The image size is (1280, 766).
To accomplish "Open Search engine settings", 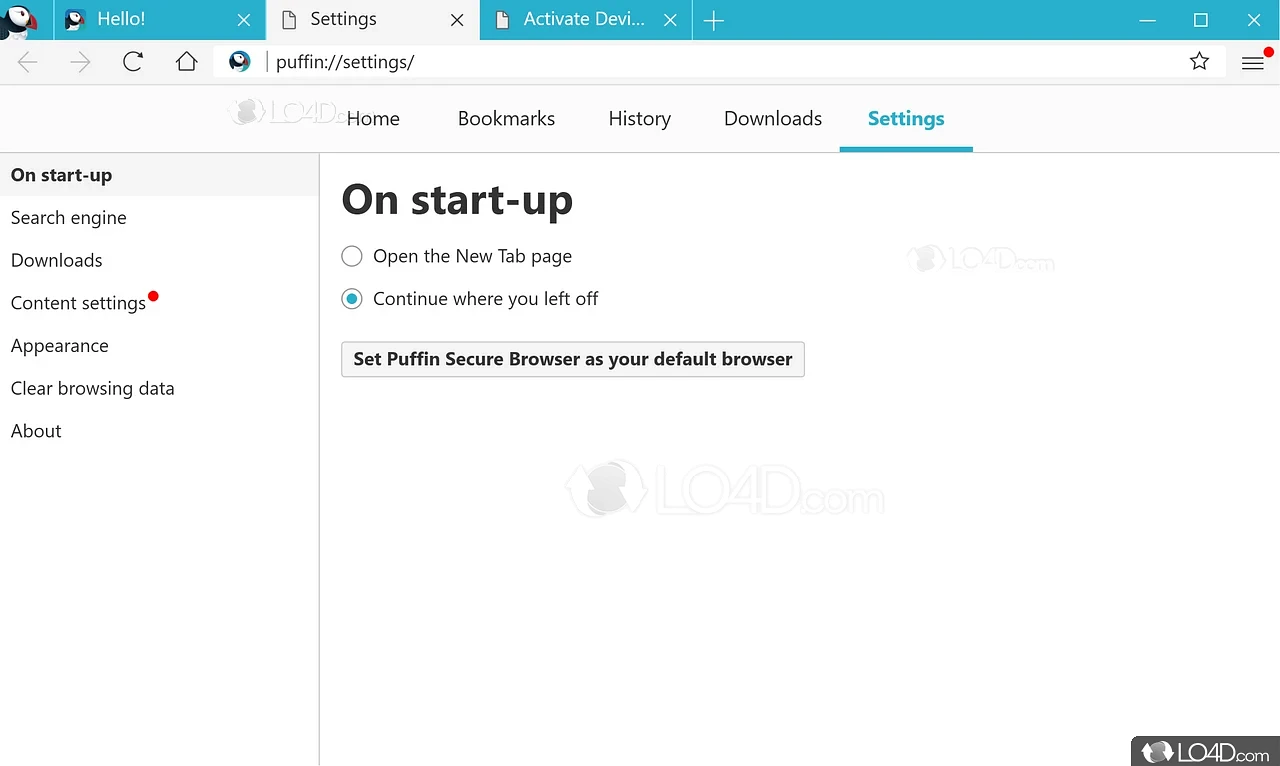I will point(160,218).
